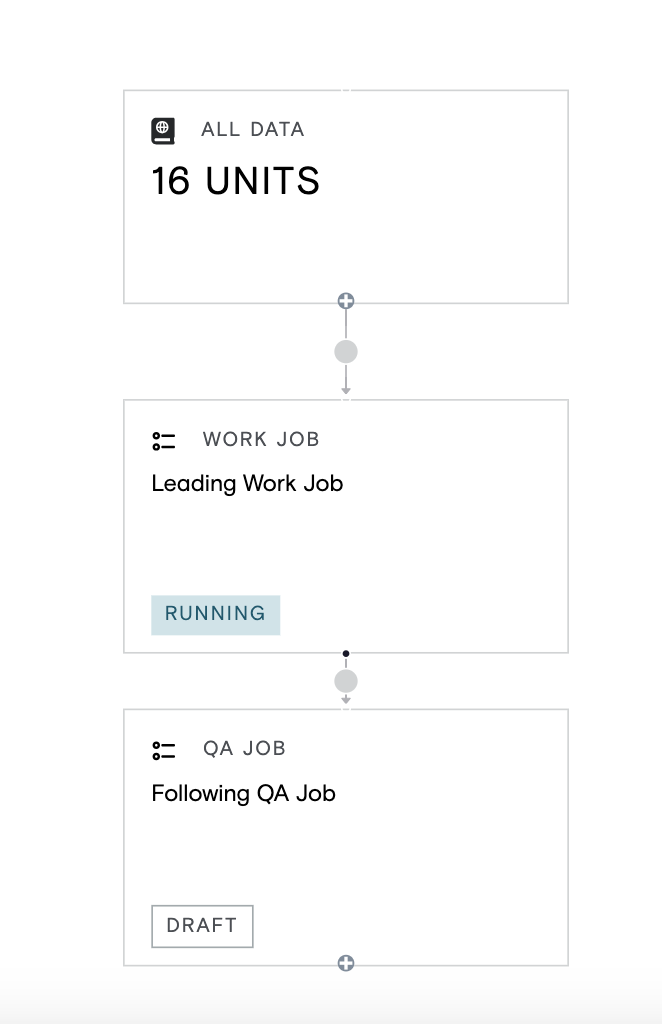The image size is (662, 1024).
Task: Click the ALL DATA header label
Action: [253, 129]
